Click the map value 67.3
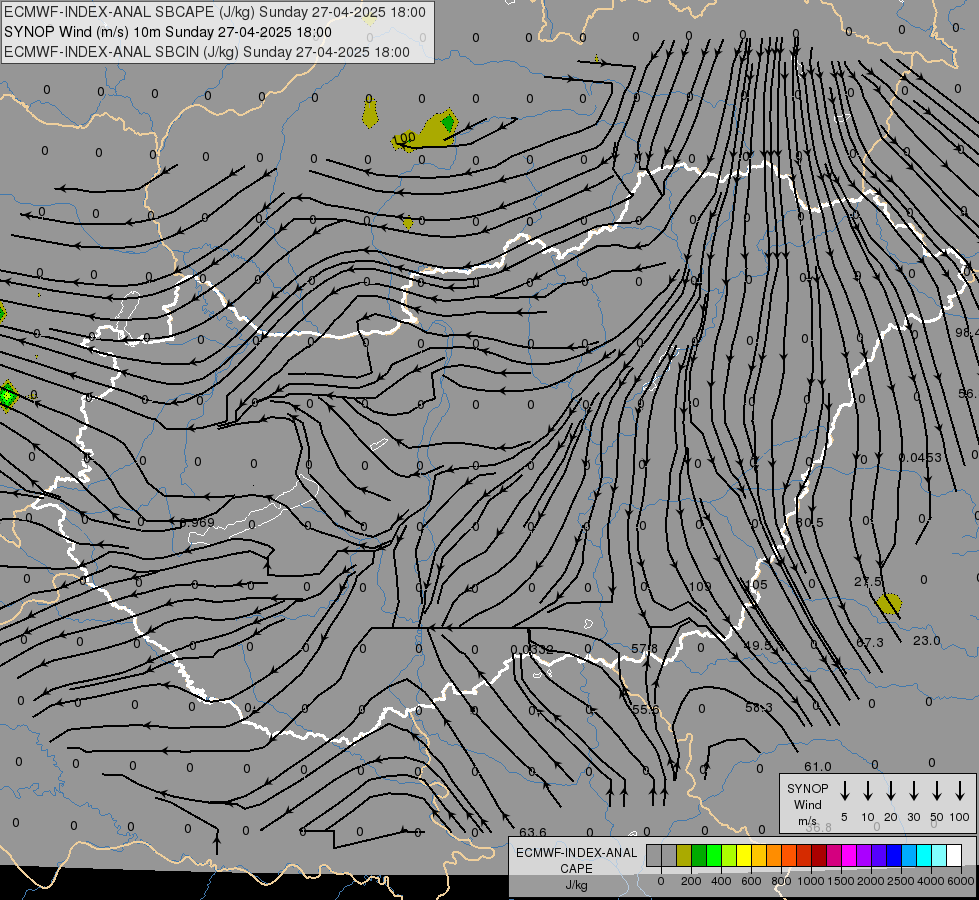 pos(870,643)
